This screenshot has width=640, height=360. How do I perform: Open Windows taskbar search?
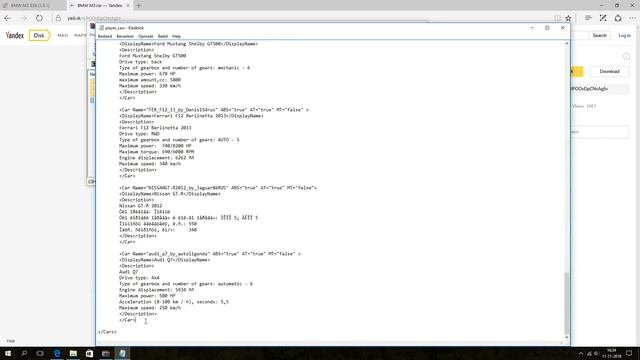24,353
